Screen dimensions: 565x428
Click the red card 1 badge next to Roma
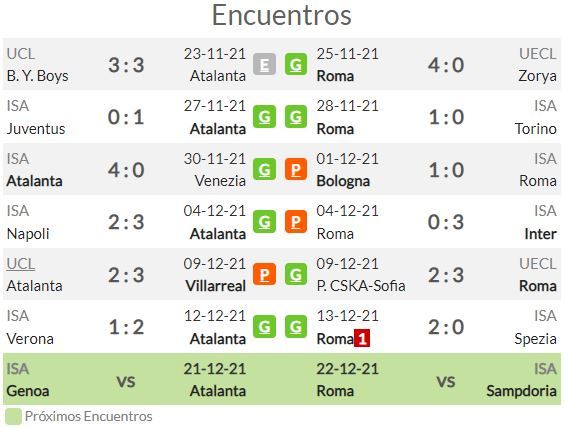362,338
